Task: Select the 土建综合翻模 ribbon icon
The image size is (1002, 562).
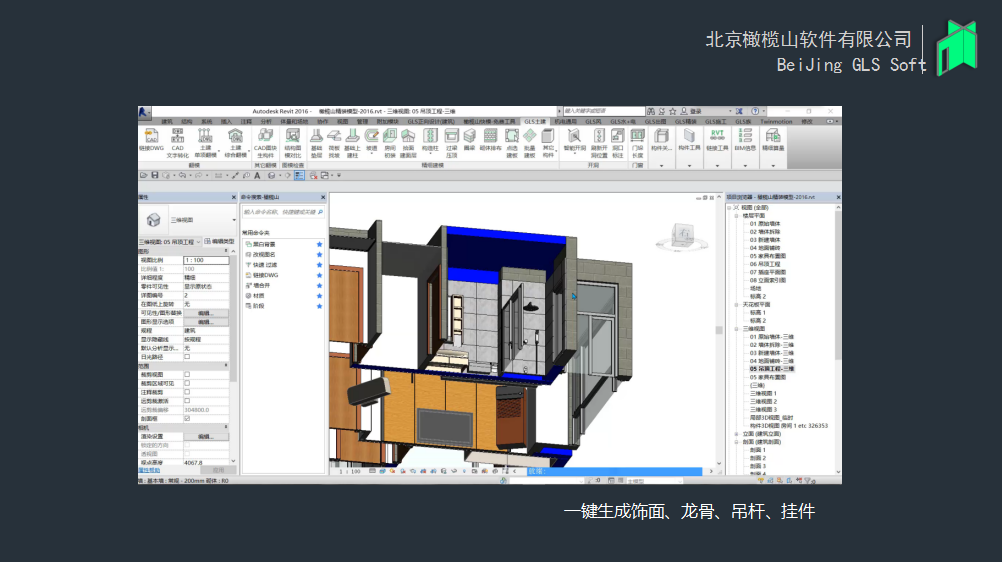Action: [x=235, y=143]
